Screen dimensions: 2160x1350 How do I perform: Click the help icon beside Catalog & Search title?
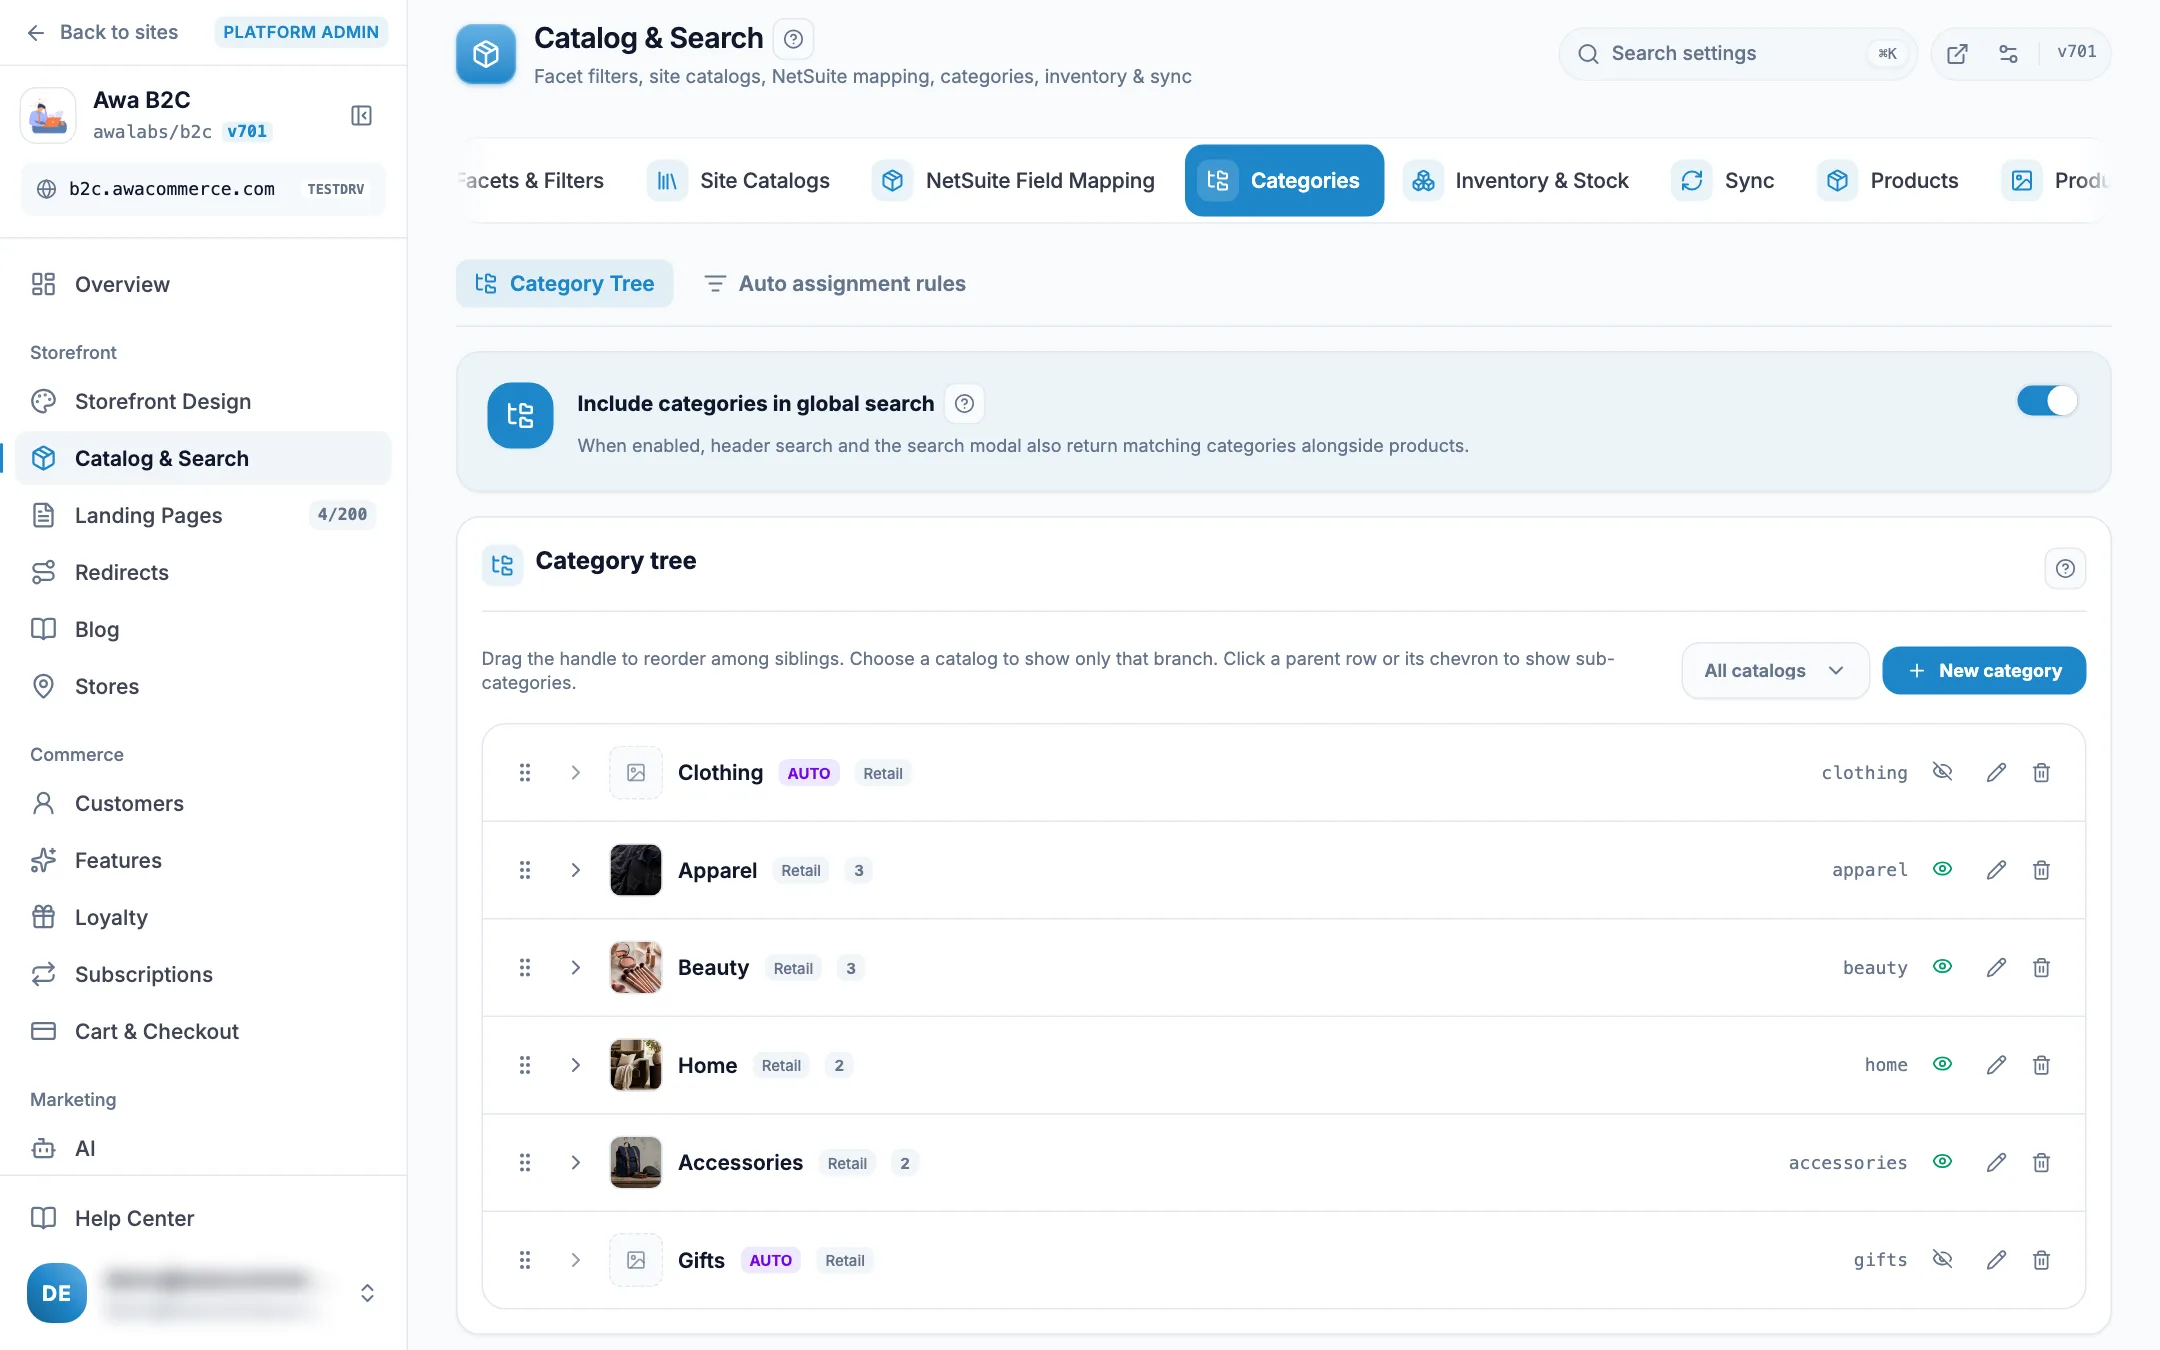click(x=793, y=39)
